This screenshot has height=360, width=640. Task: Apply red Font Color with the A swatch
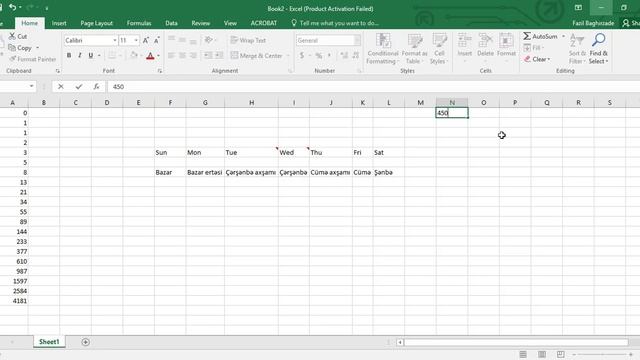[150, 56]
